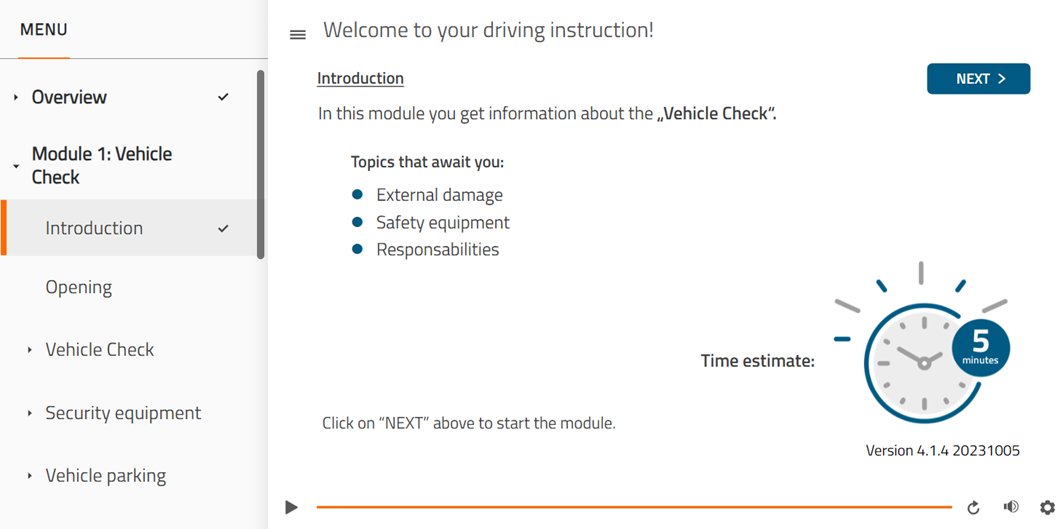Click the Introduction heading link
The image size is (1060, 529).
pos(360,78)
